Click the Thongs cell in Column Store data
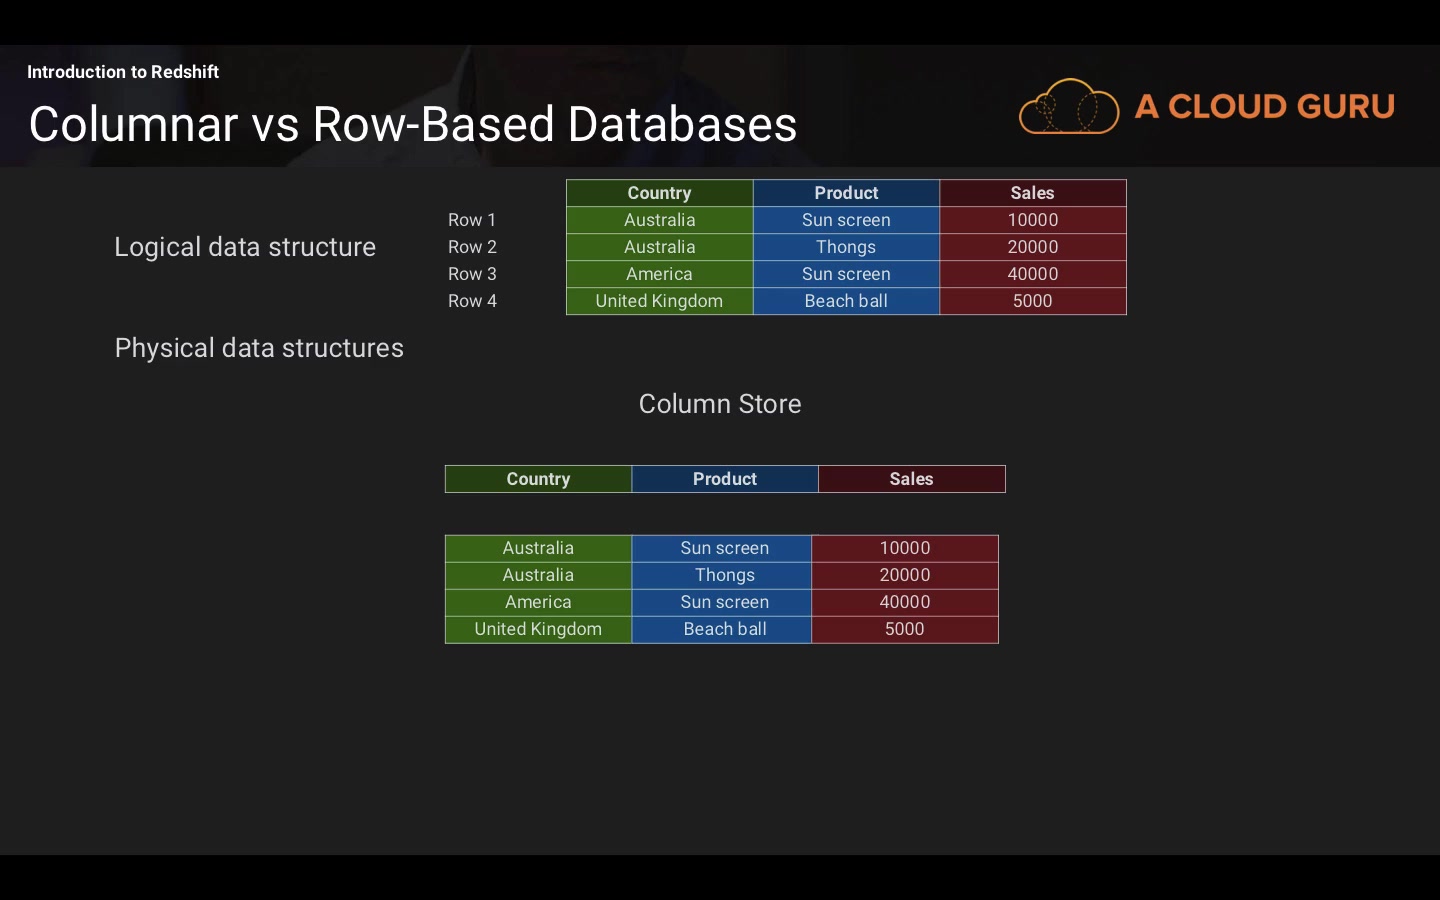This screenshot has height=900, width=1440. tap(722, 575)
